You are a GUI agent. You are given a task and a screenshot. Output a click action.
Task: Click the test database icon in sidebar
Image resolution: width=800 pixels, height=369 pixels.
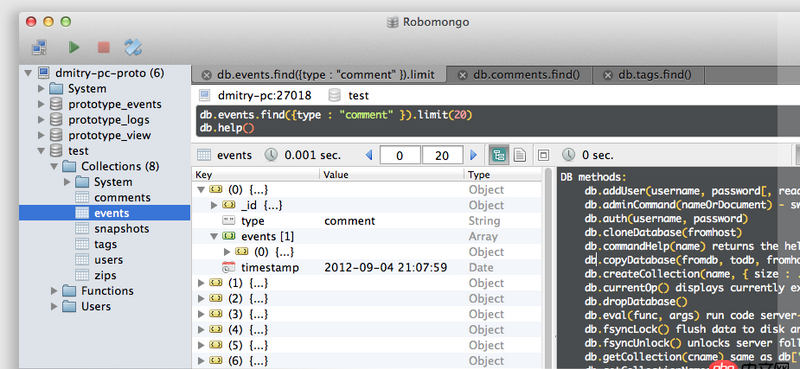click(56, 151)
